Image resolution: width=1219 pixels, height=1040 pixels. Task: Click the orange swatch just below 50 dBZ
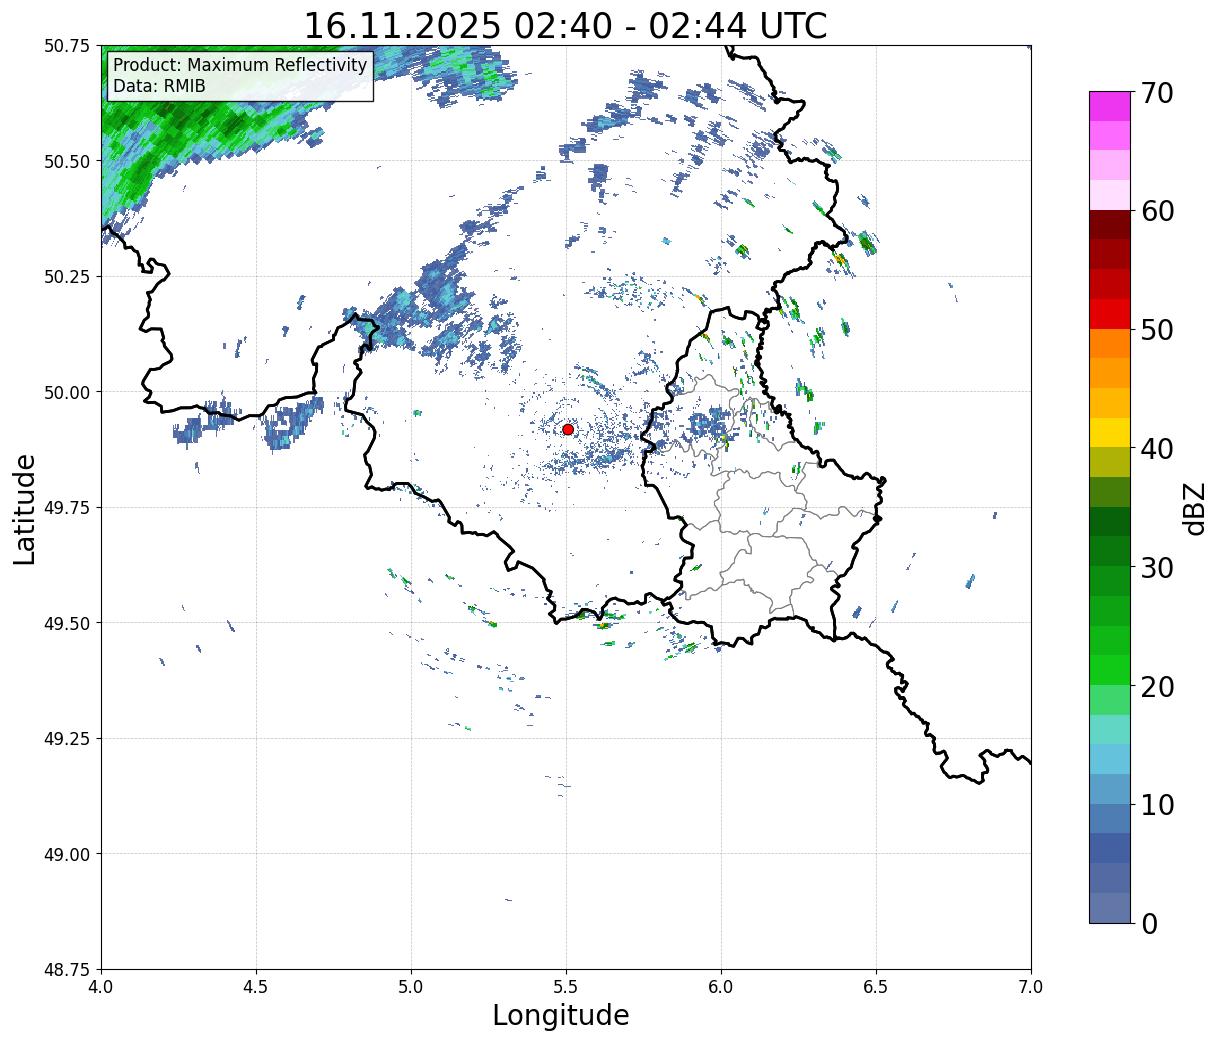pos(1110,344)
